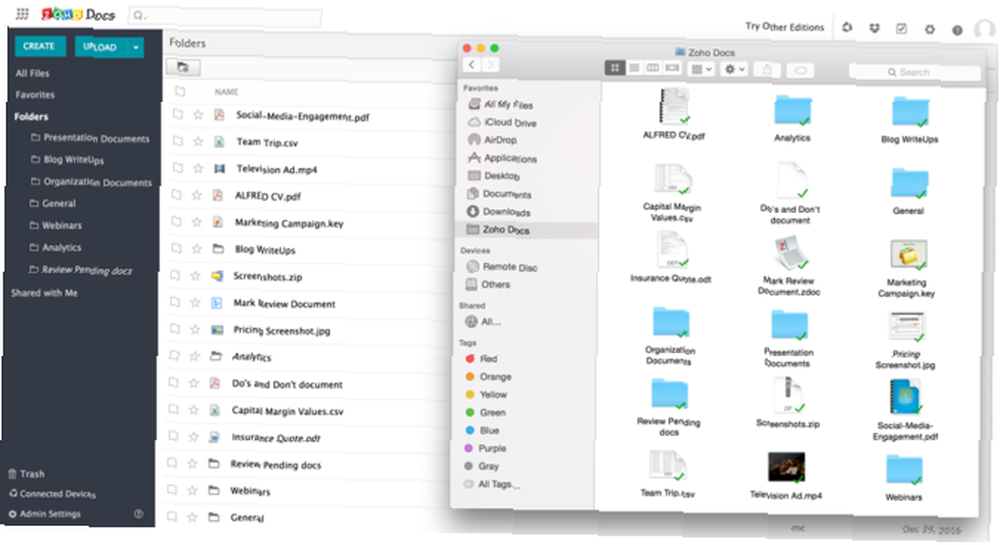Screen dimensions: 1000x545
Task: Check the box for Webinars row
Action: (172, 489)
